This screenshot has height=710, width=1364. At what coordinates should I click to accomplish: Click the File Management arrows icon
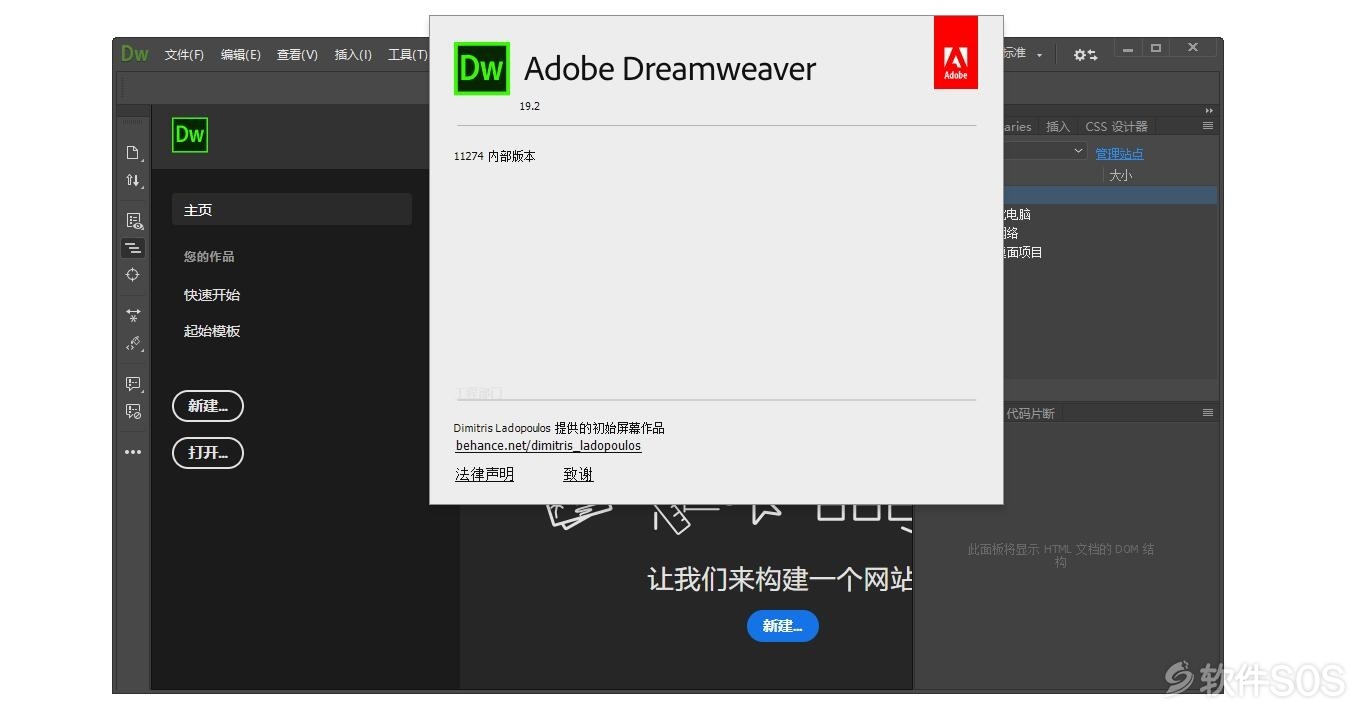click(133, 181)
